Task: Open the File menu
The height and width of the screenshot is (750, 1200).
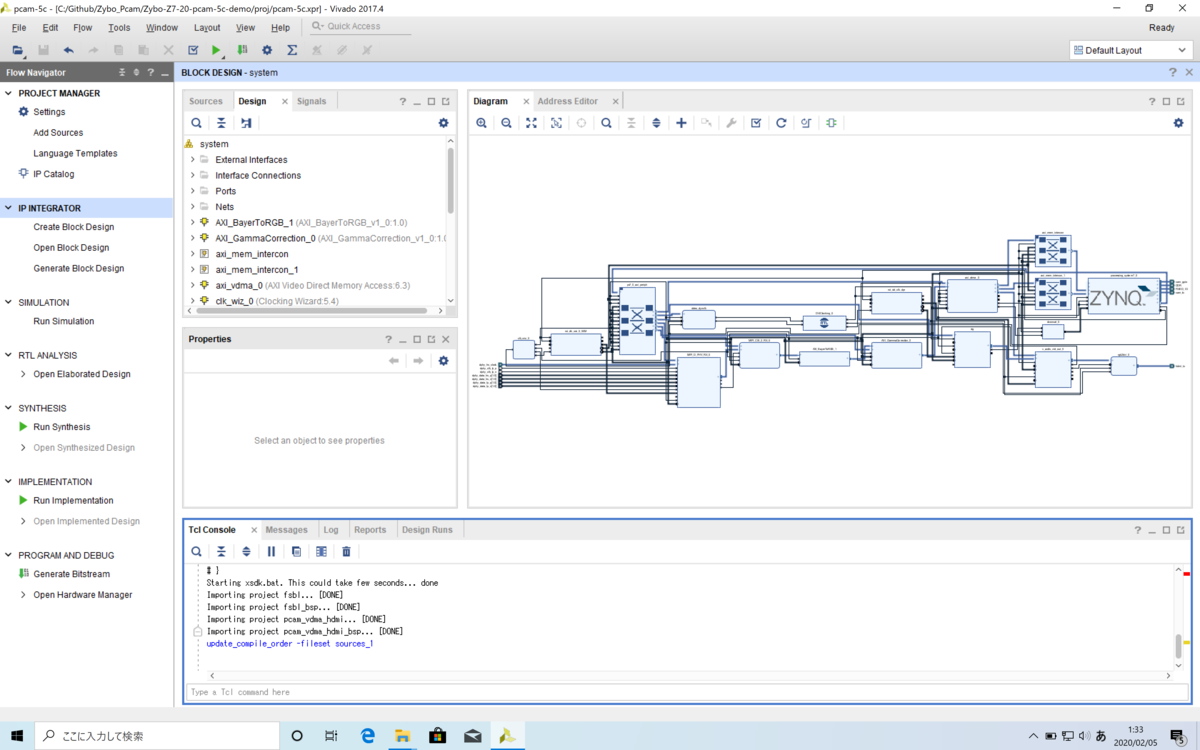Action: 19,28
